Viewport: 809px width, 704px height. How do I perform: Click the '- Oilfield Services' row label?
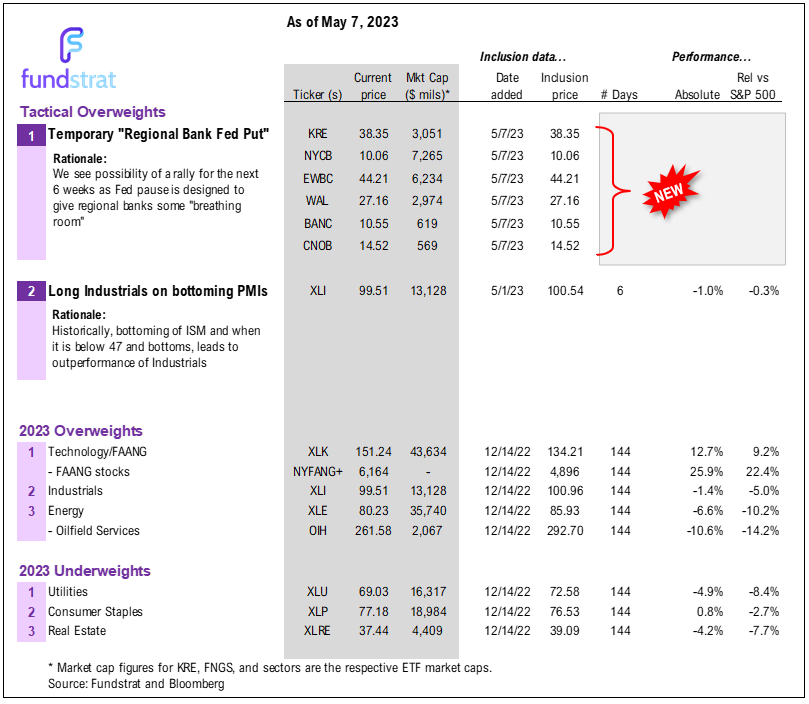click(94, 531)
